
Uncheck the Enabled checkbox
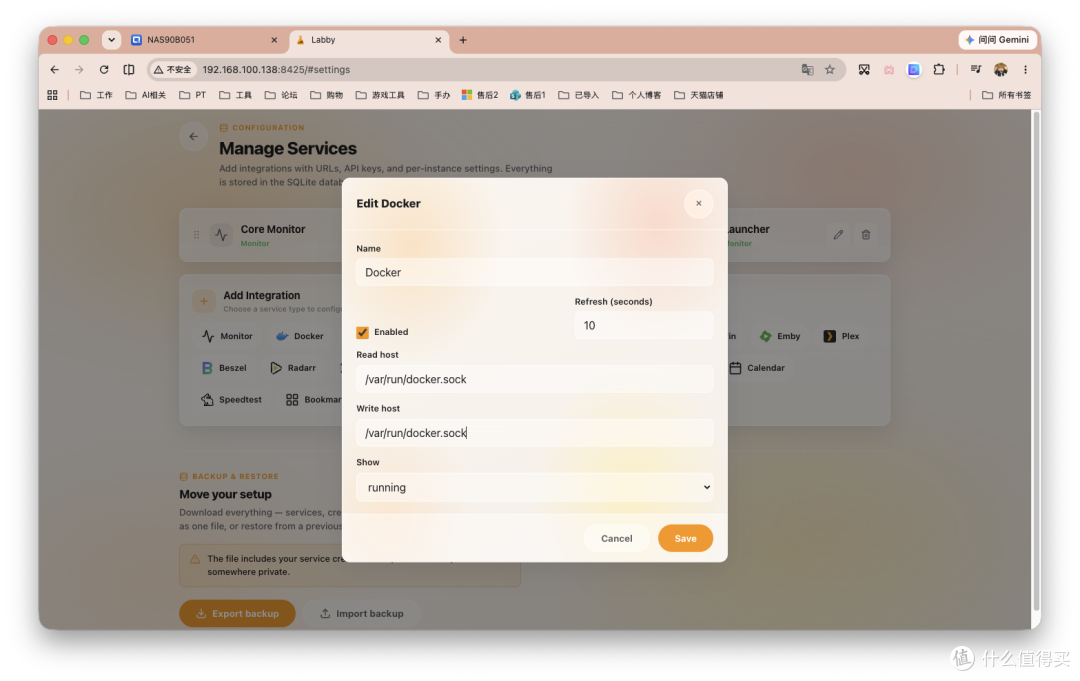tap(362, 332)
